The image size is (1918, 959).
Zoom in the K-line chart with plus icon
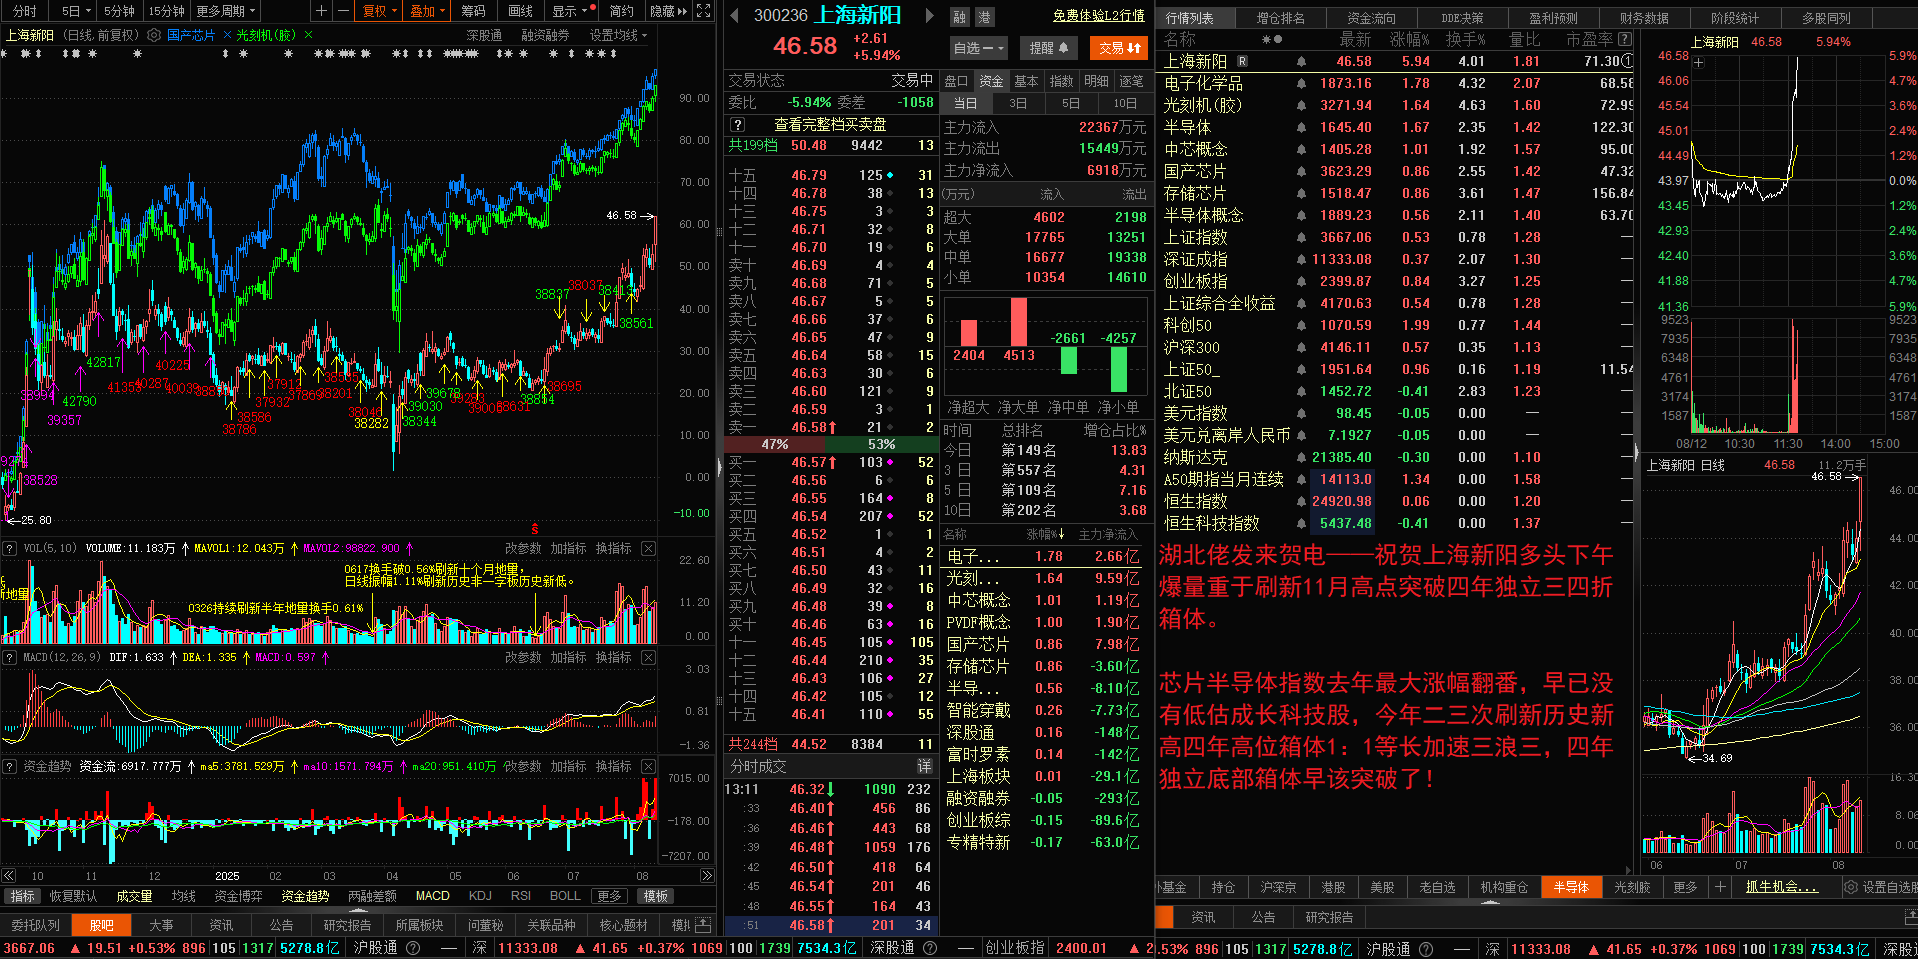coord(321,11)
